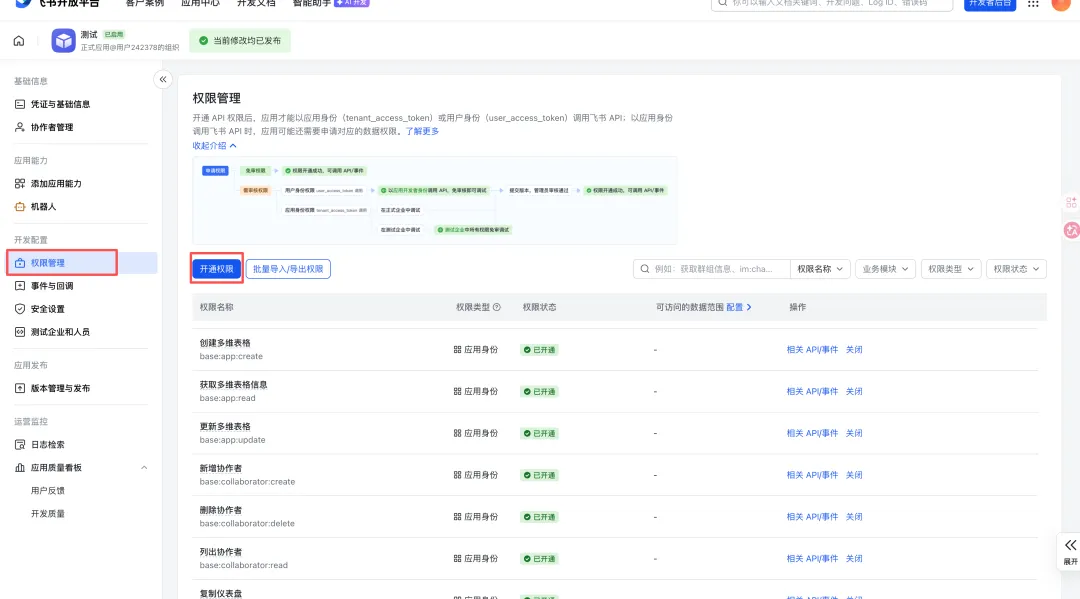Screen dimensions: 1080x599
Task: Click 配置 link in data range header
Action: click(738, 307)
